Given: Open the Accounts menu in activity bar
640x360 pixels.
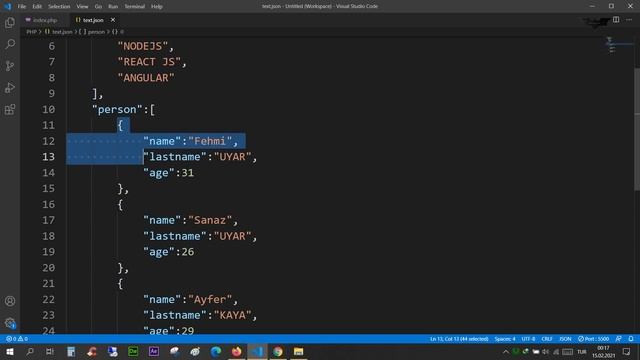Looking at the screenshot, I should click(10, 301).
